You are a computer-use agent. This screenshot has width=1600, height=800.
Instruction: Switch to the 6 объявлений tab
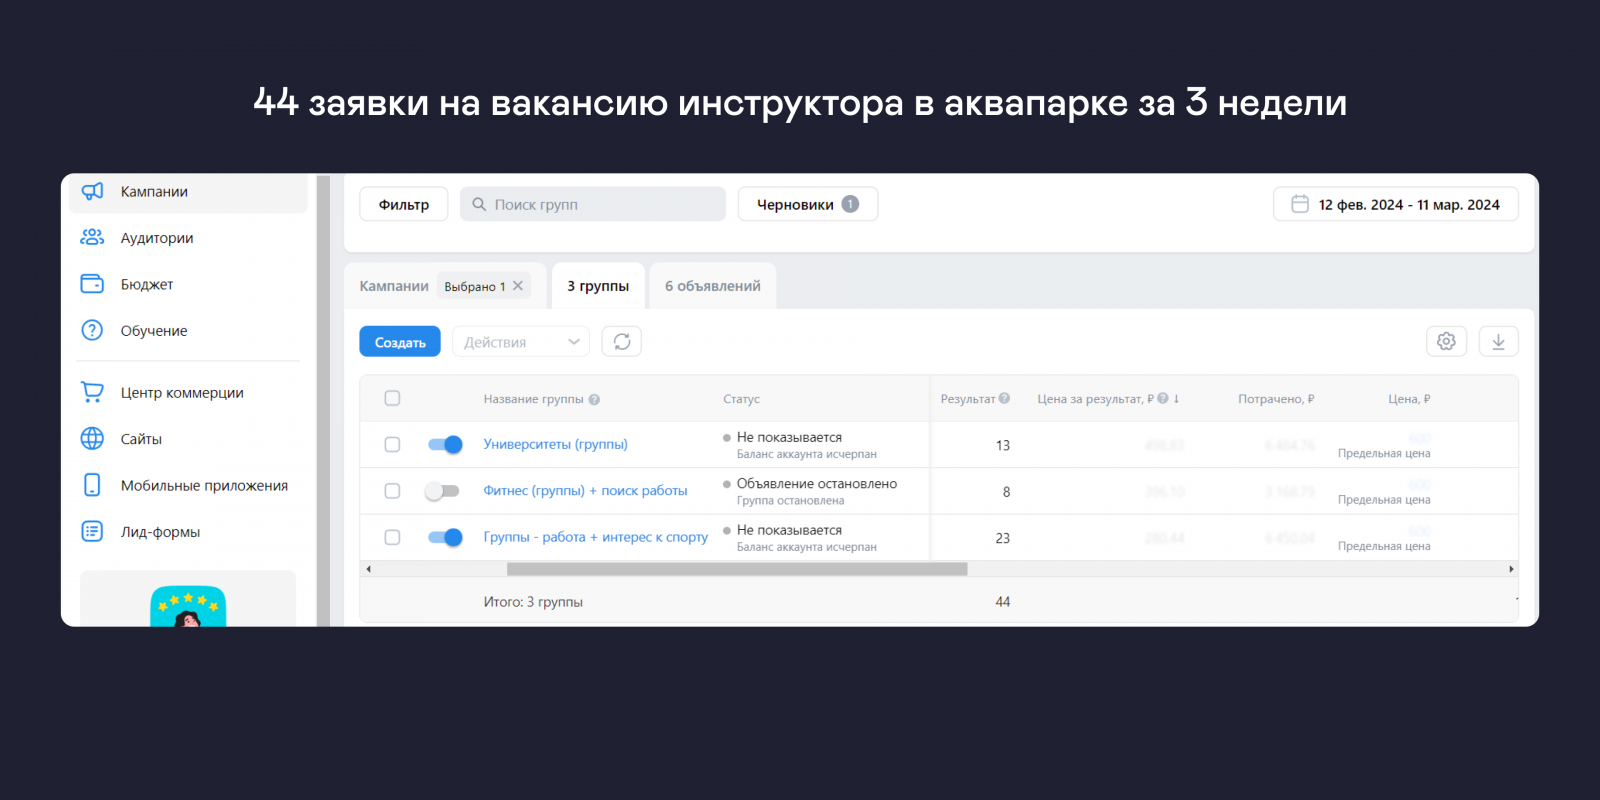tap(713, 286)
